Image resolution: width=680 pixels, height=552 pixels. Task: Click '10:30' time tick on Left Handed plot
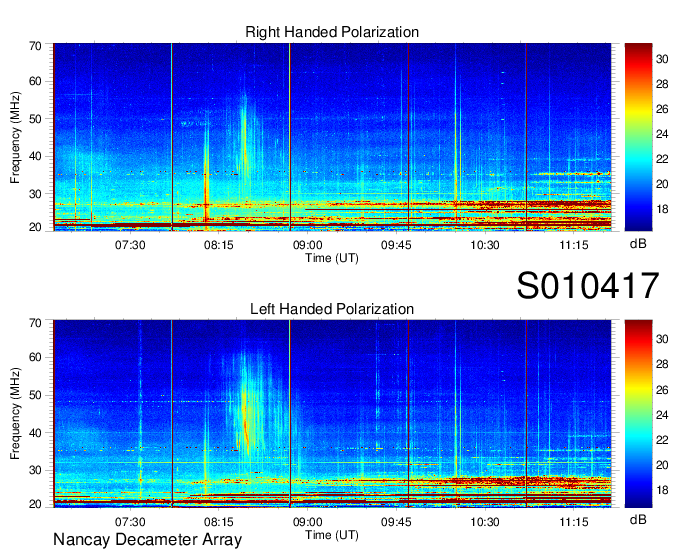485,522
